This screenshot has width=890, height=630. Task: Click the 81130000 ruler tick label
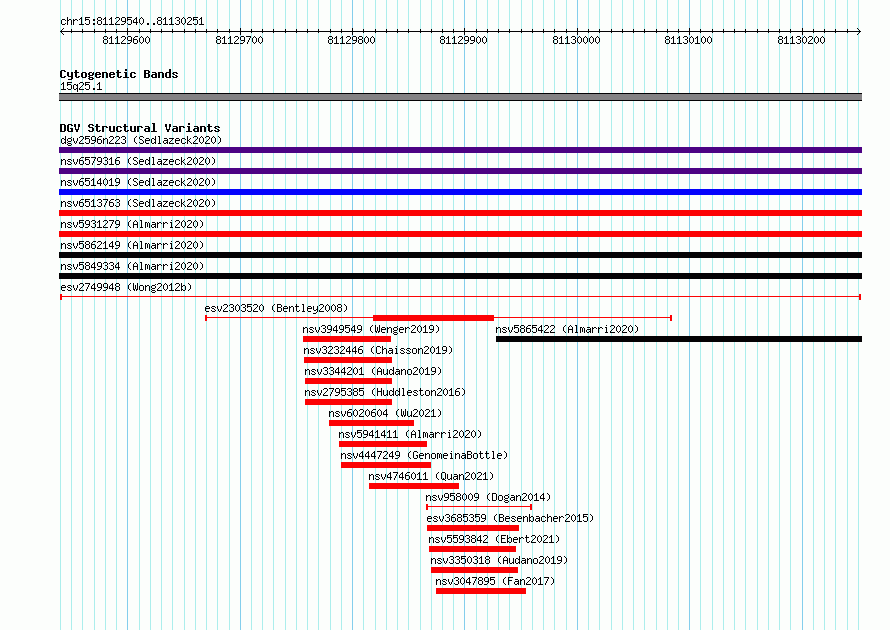(576, 40)
